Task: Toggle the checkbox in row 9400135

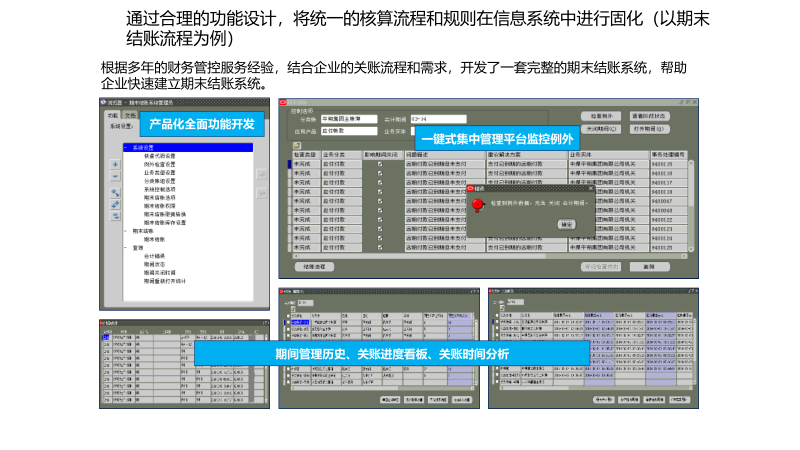Action: pyautogui.click(x=380, y=164)
